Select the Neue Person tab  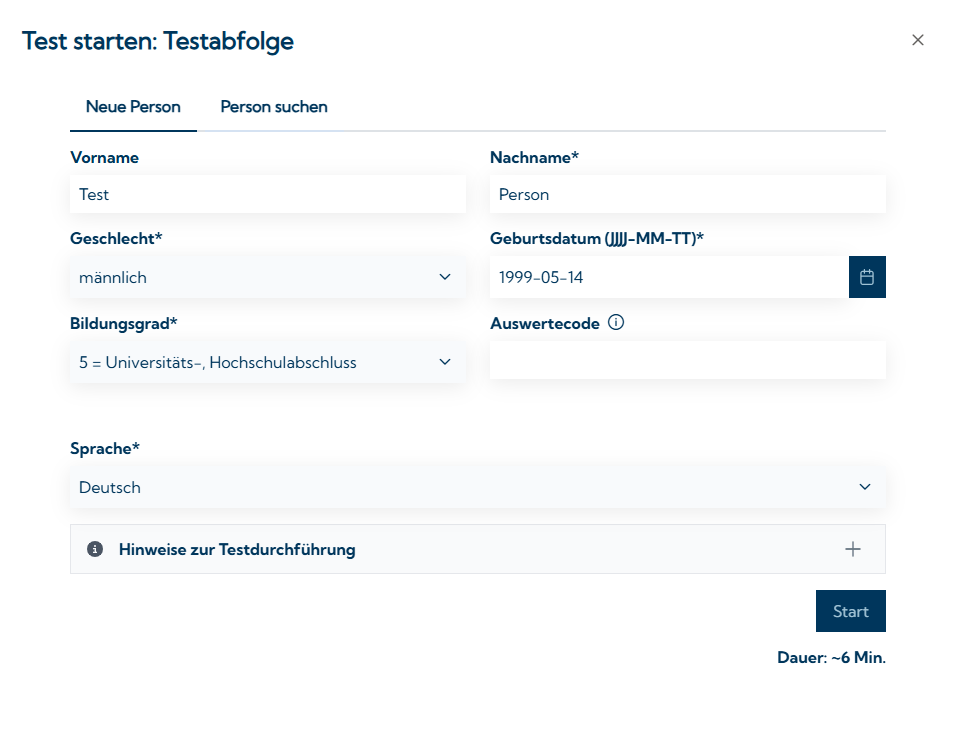coord(133,107)
